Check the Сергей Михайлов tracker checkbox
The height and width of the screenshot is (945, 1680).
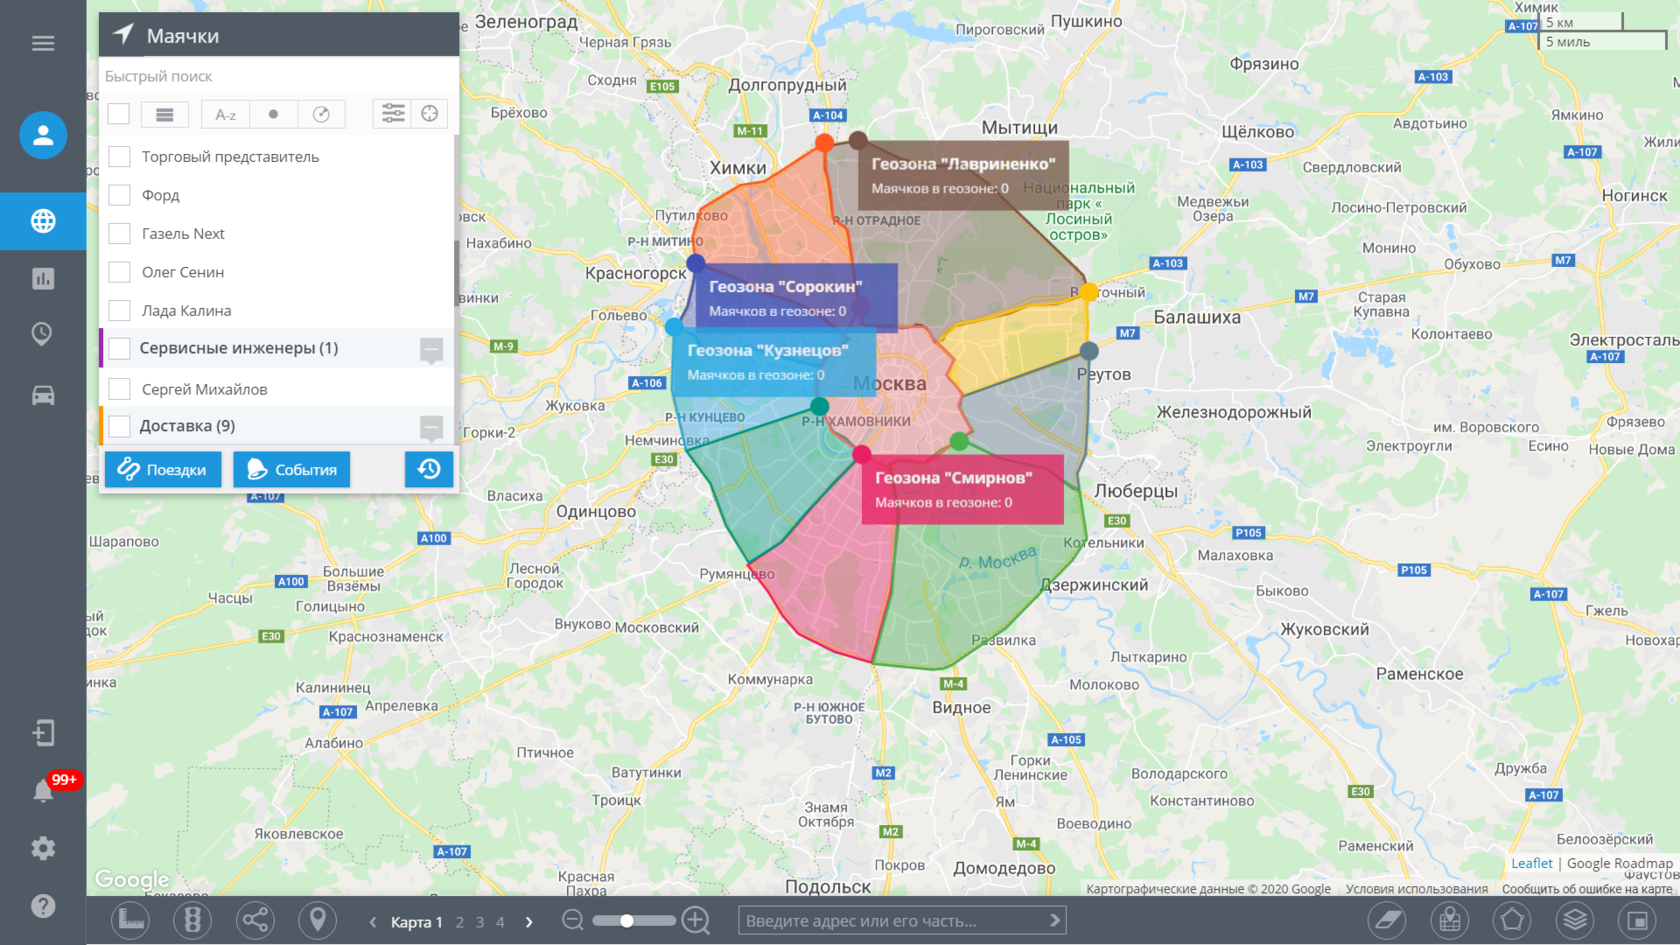click(119, 389)
